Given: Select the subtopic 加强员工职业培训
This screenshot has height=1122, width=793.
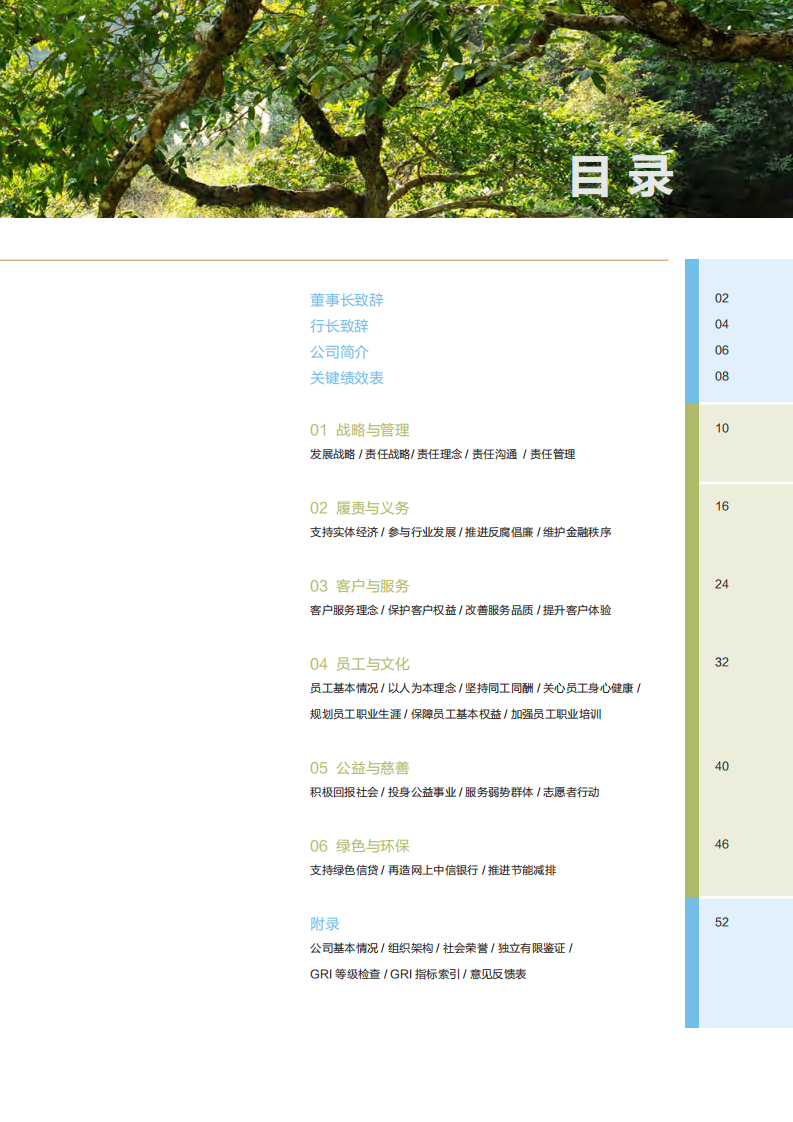Looking at the screenshot, I should tap(556, 714).
